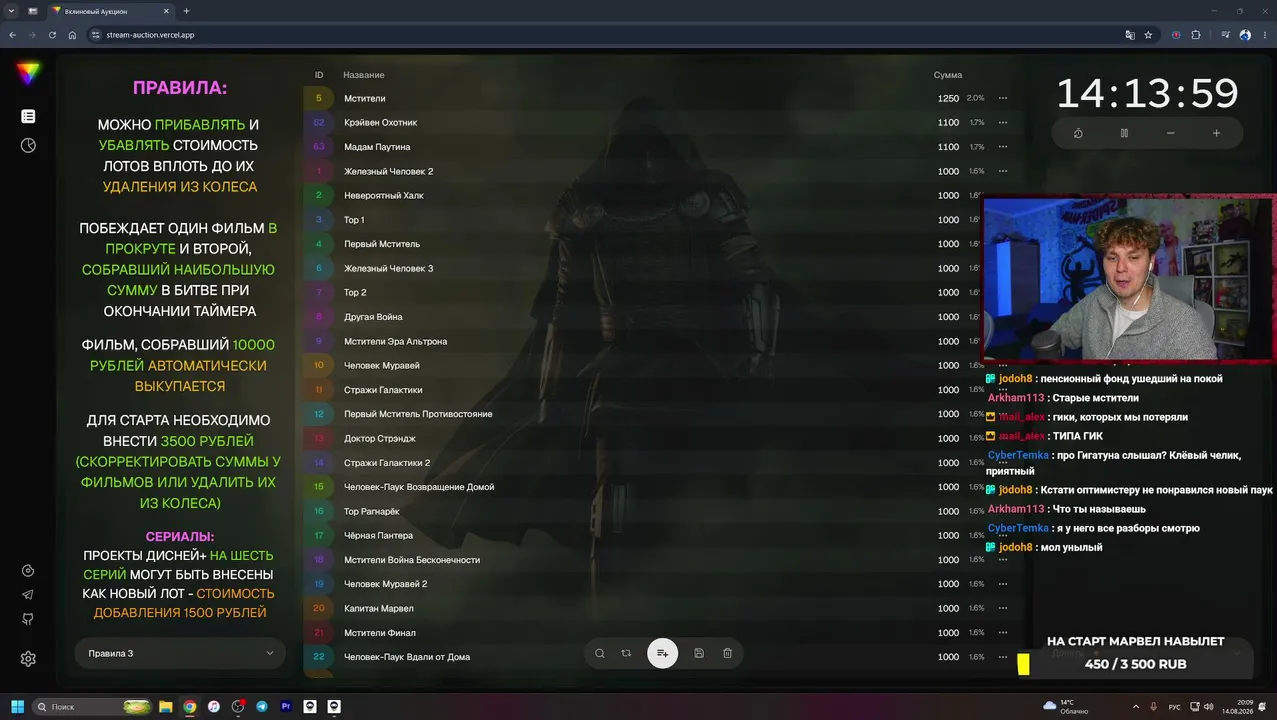Open the Windows Start menu

(x=17, y=706)
